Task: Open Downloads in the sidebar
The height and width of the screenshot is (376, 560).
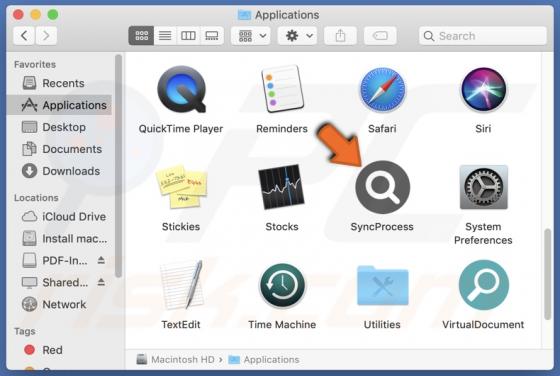Action: (x=60, y=171)
